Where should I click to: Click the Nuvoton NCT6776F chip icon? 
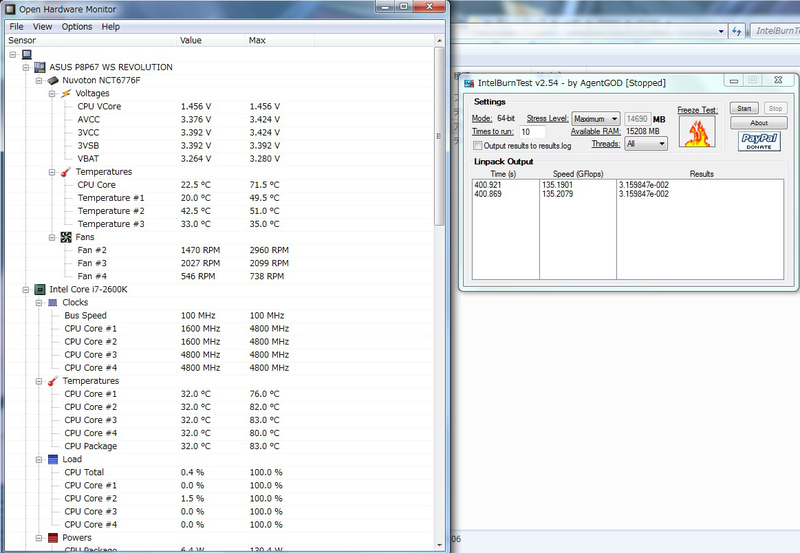53,81
